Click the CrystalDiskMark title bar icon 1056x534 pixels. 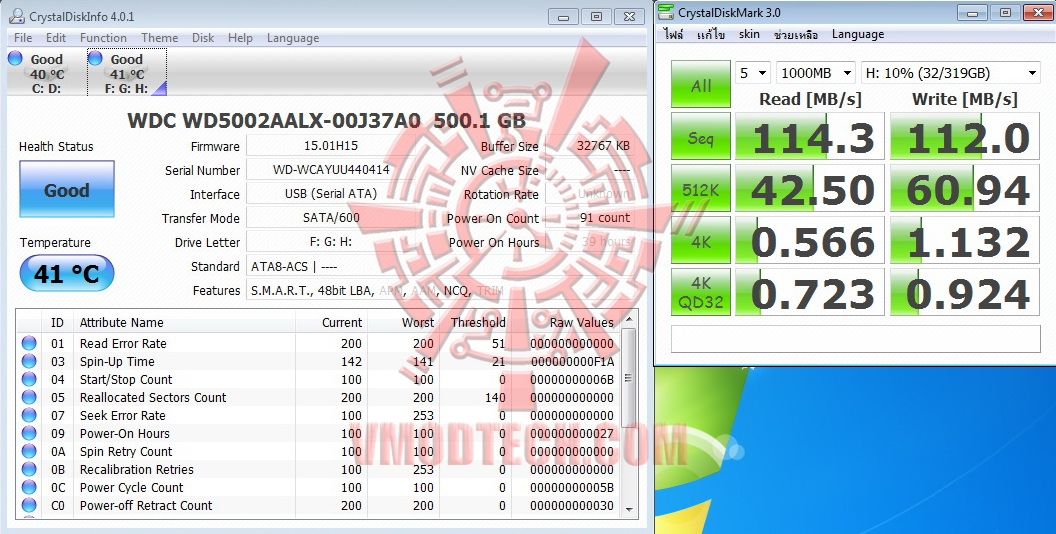[x=666, y=12]
